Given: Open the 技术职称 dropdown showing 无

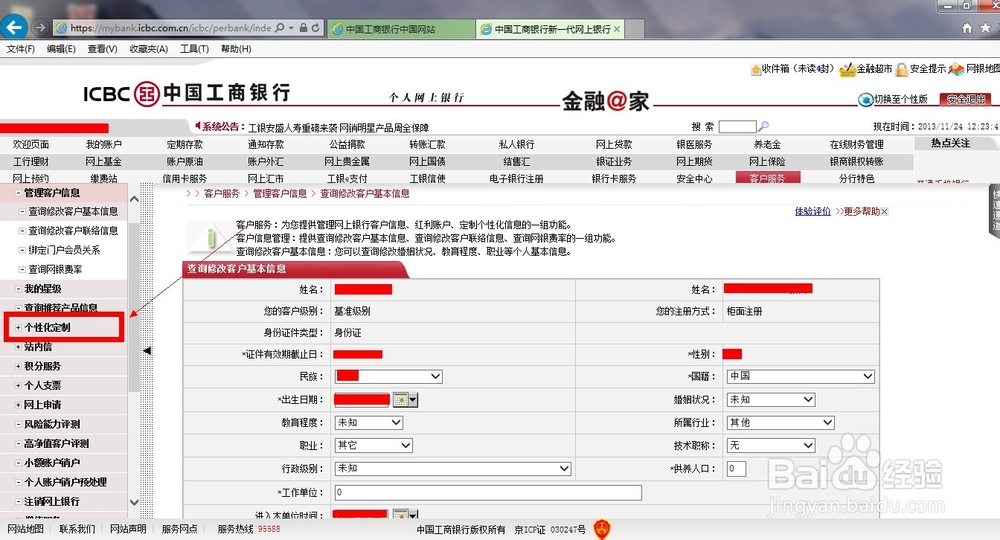Looking at the screenshot, I should click(x=771, y=446).
